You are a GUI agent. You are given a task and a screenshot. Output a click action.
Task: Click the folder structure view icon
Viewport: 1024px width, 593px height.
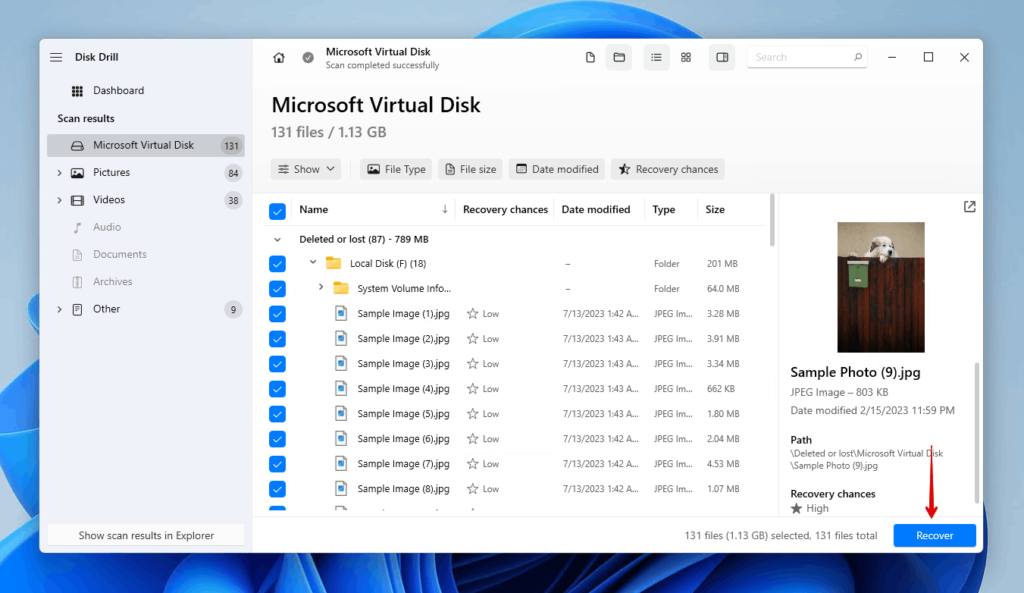pos(619,57)
